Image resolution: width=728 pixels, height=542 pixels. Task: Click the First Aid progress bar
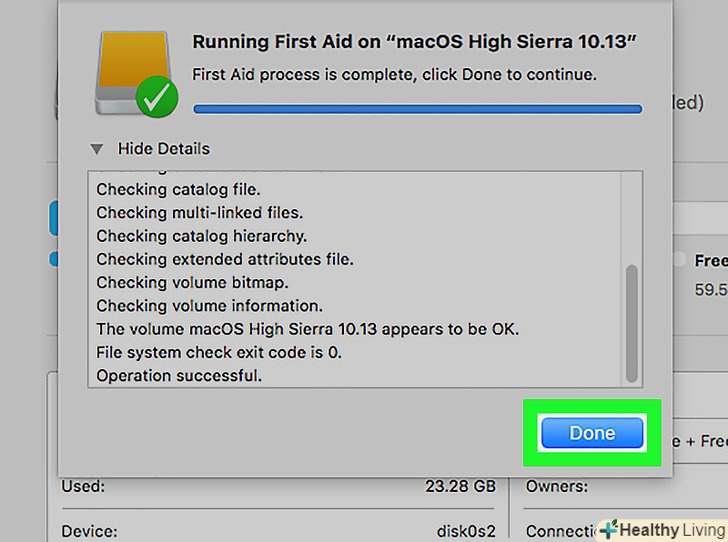click(x=416, y=107)
